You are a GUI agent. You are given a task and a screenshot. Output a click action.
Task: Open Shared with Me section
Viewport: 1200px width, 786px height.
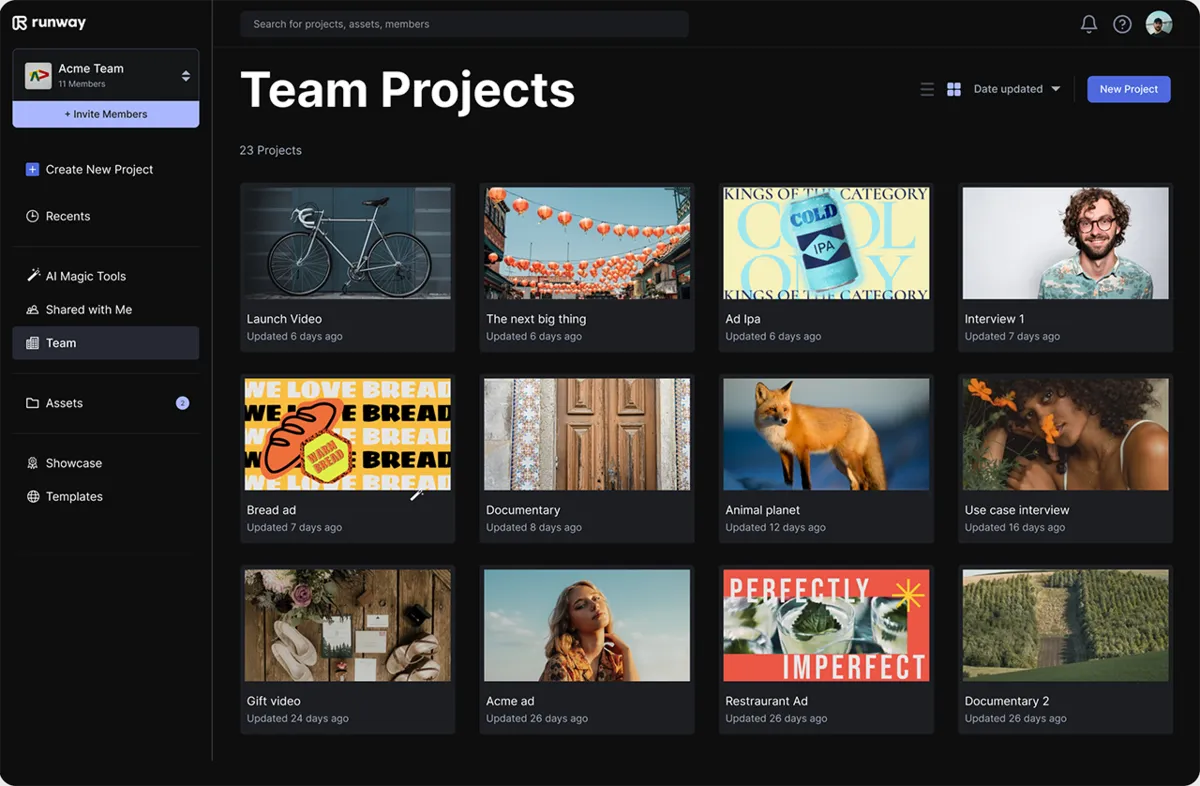[x=88, y=310]
